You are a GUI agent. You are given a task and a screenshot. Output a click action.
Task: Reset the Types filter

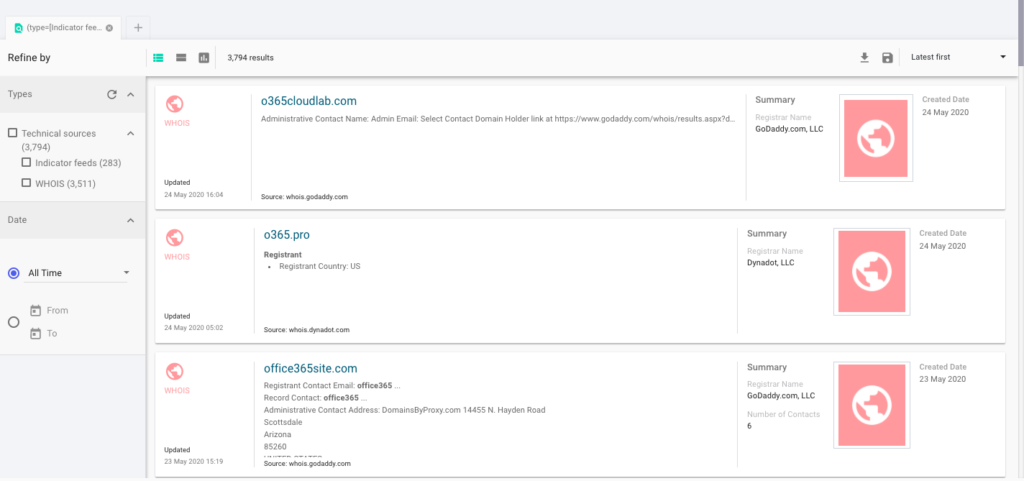click(x=112, y=94)
